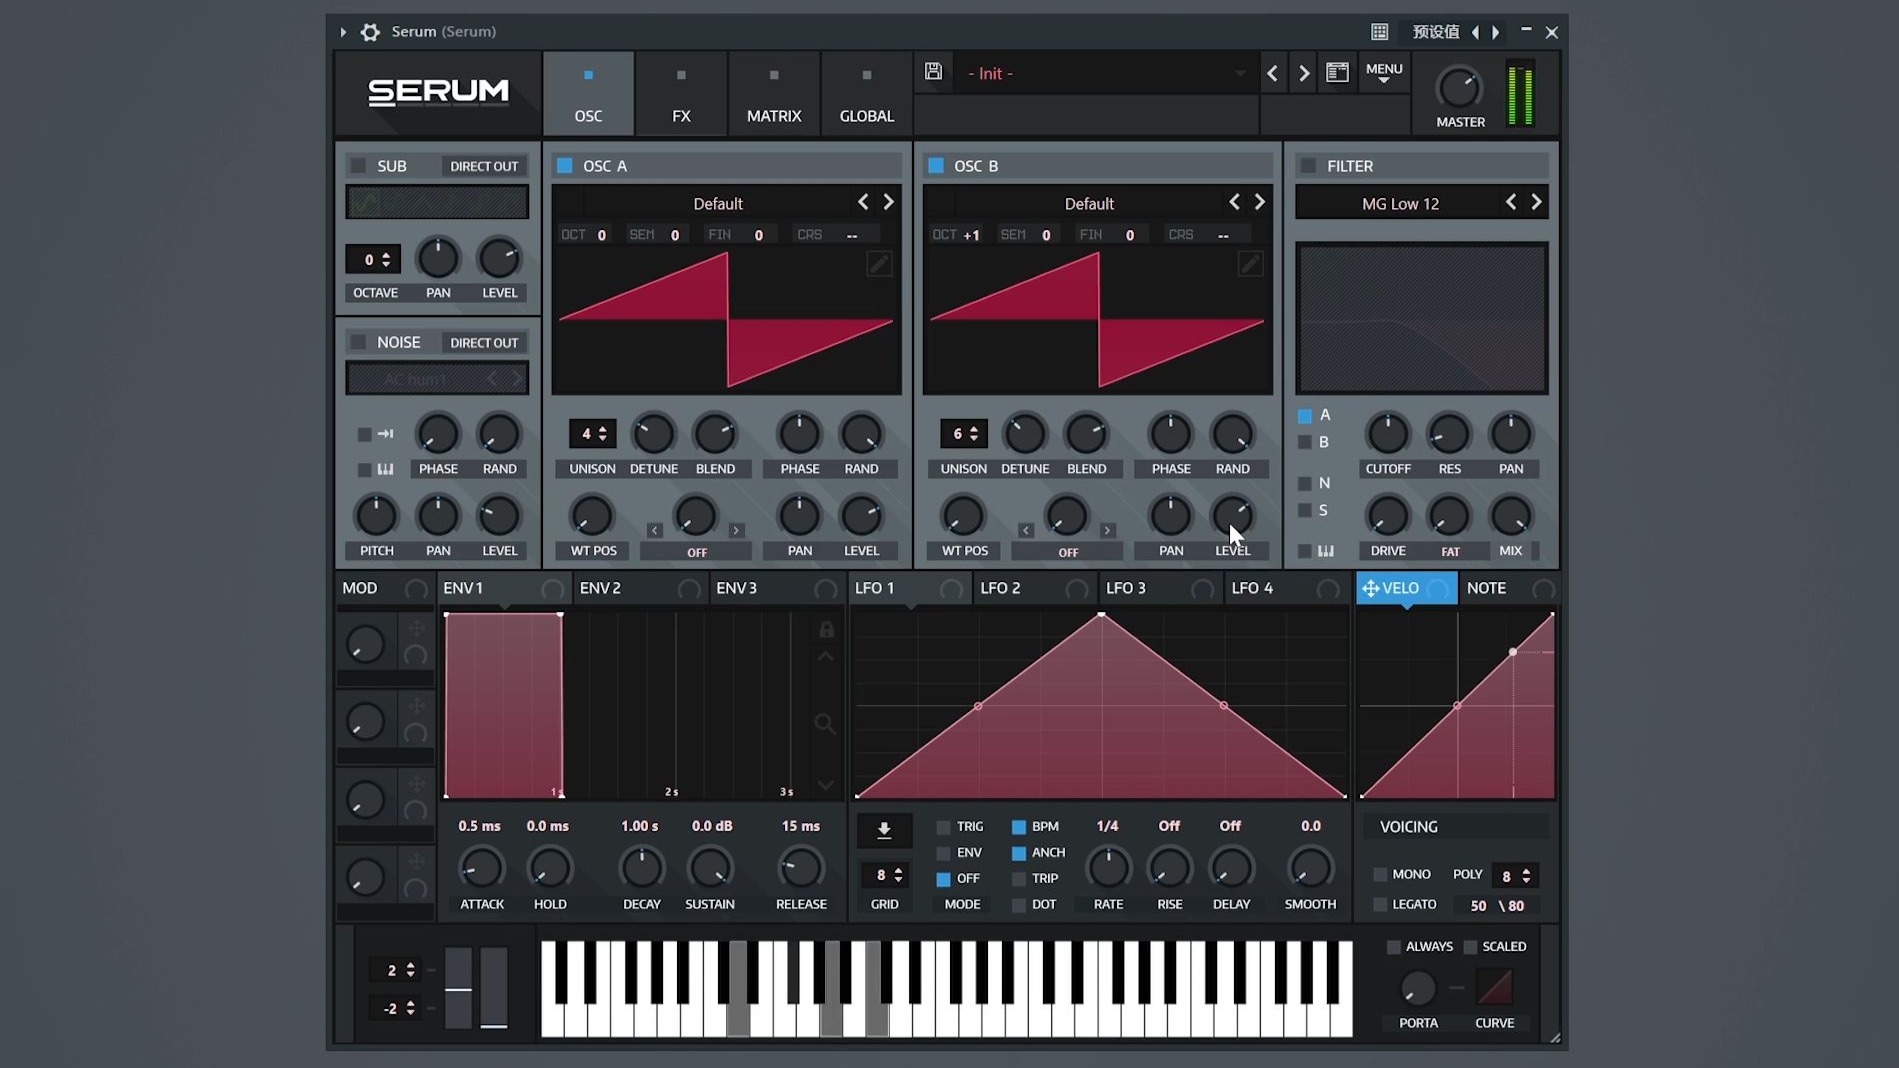Toggle filter routing for oscillator B
Screen dimensions: 1899x1068
point(1305,442)
